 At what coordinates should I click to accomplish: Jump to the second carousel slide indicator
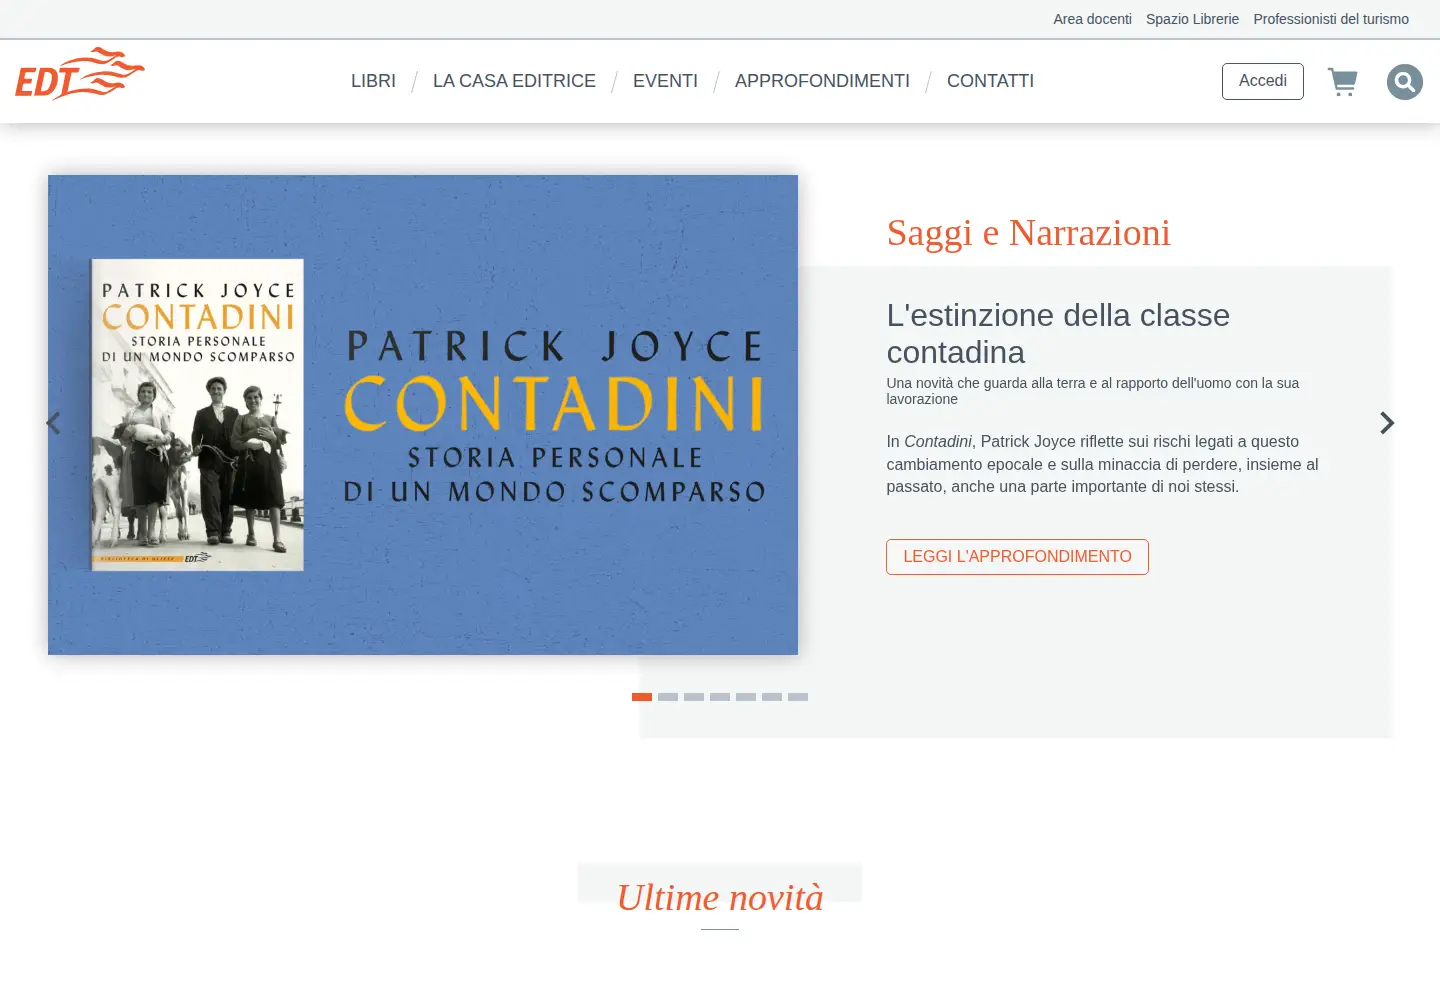coord(668,697)
